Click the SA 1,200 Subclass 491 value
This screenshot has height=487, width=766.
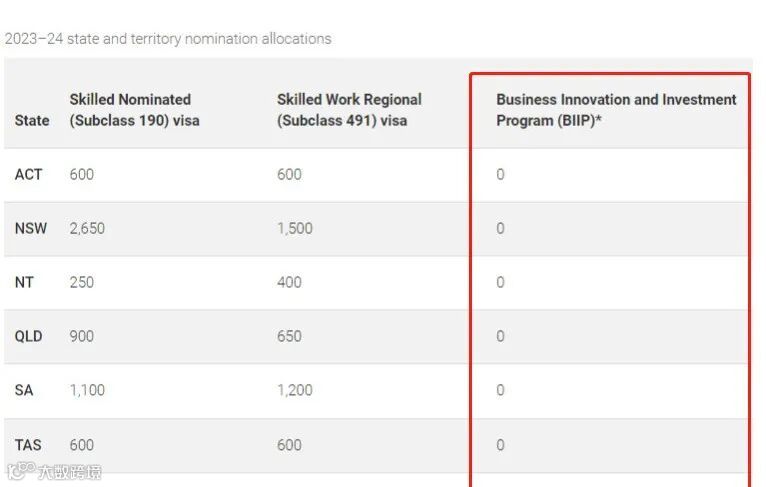[294, 390]
